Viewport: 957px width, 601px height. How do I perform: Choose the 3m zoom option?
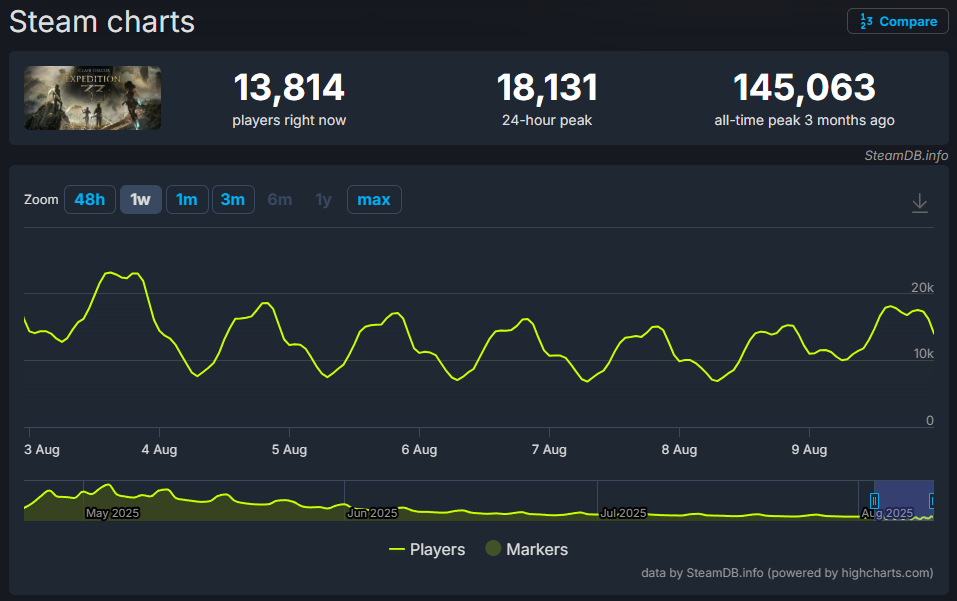233,200
